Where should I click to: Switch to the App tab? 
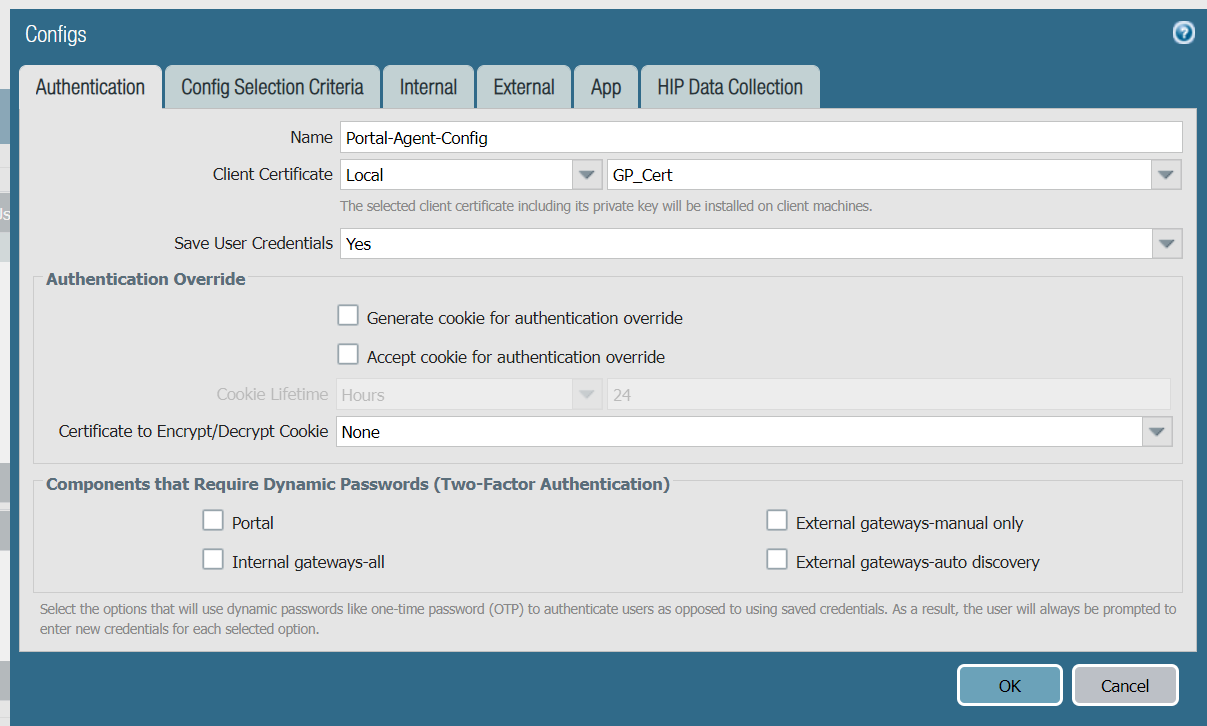click(606, 87)
